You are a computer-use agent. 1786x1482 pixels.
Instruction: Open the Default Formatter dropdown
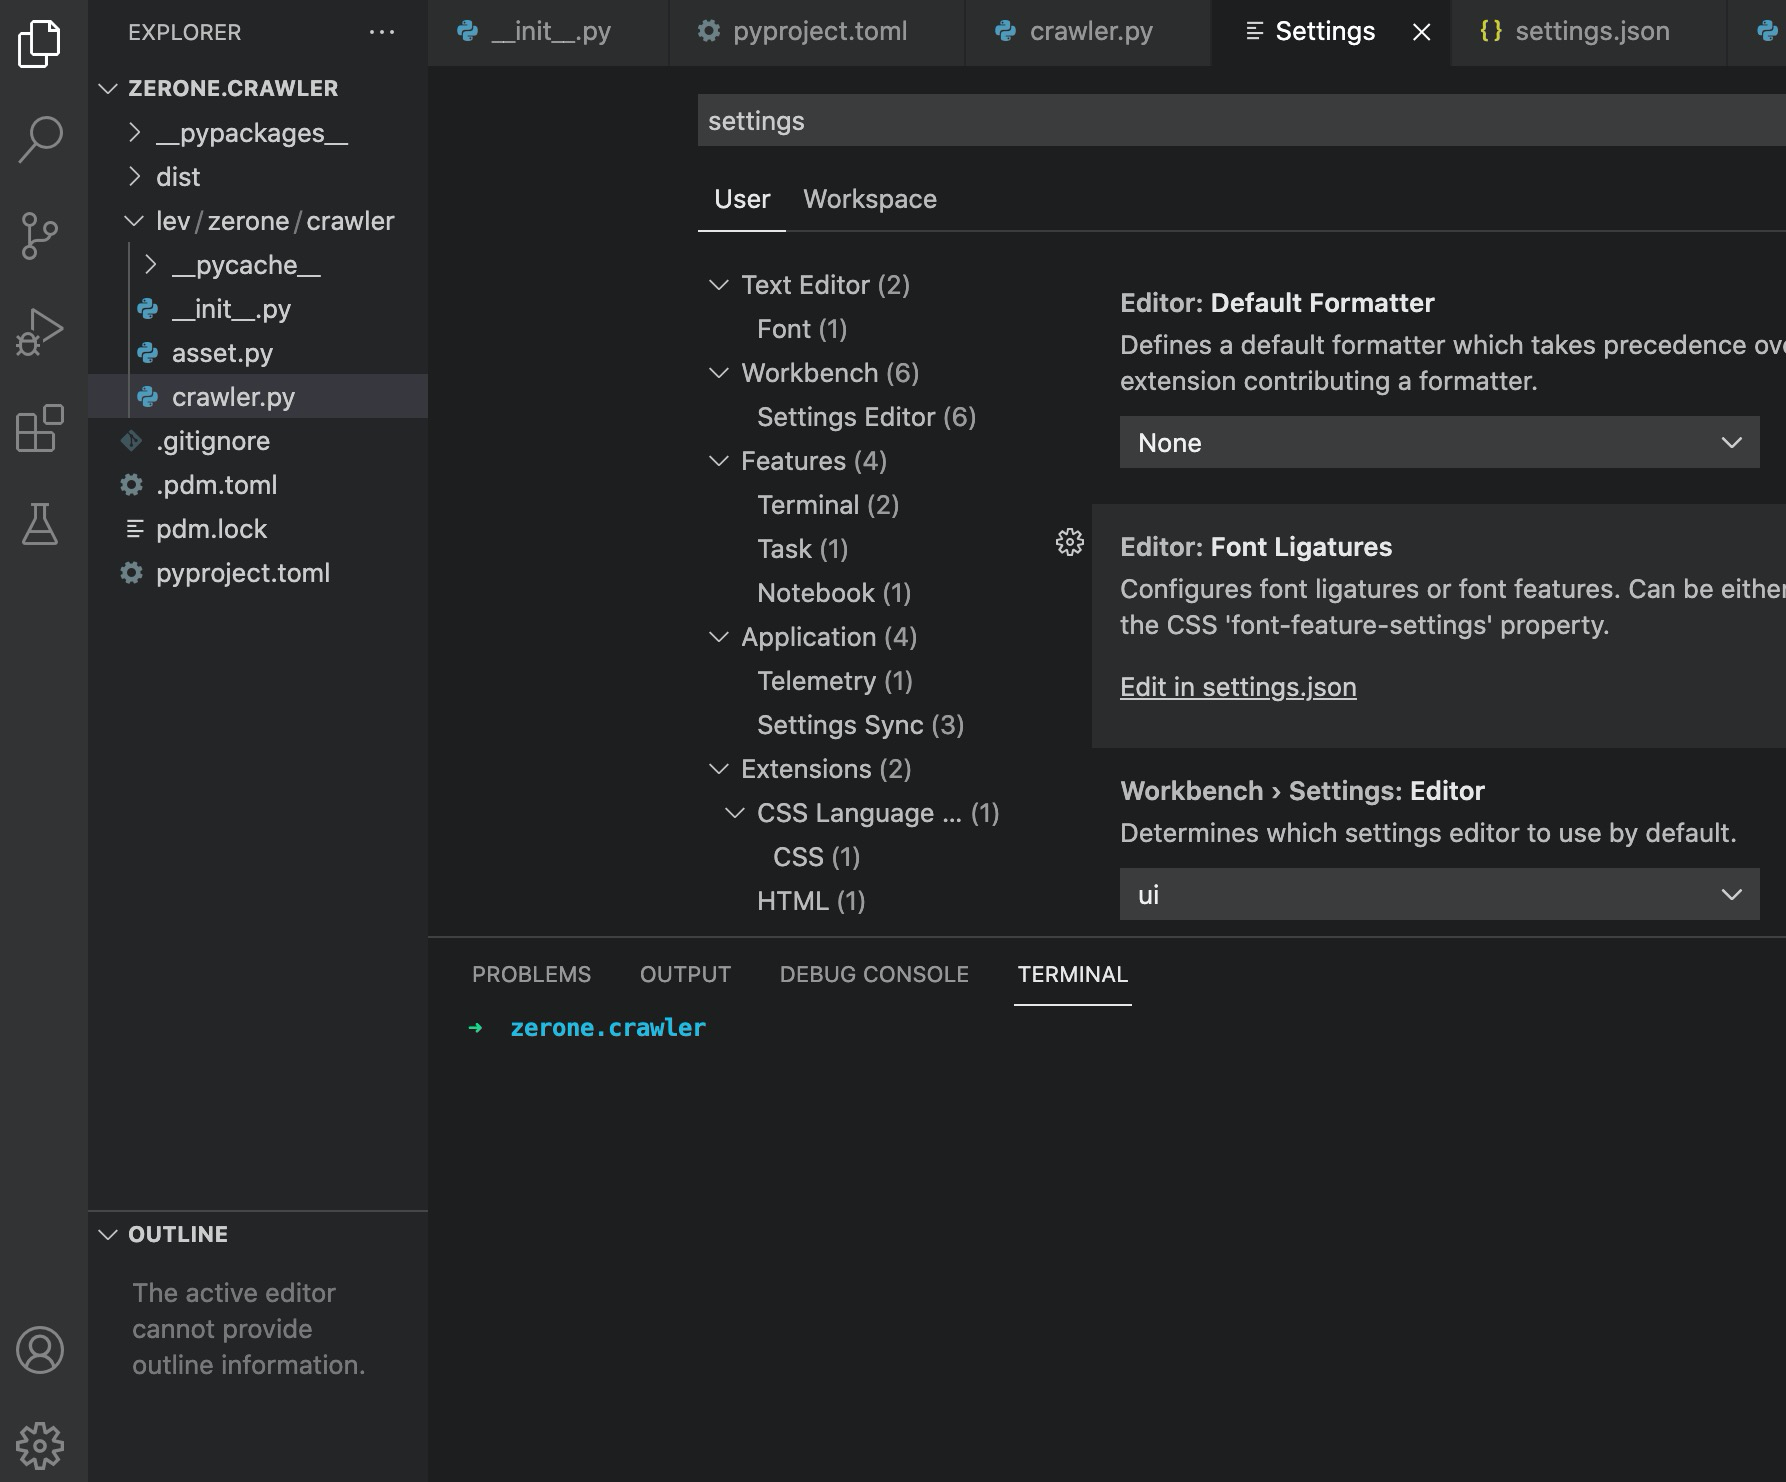point(1438,442)
